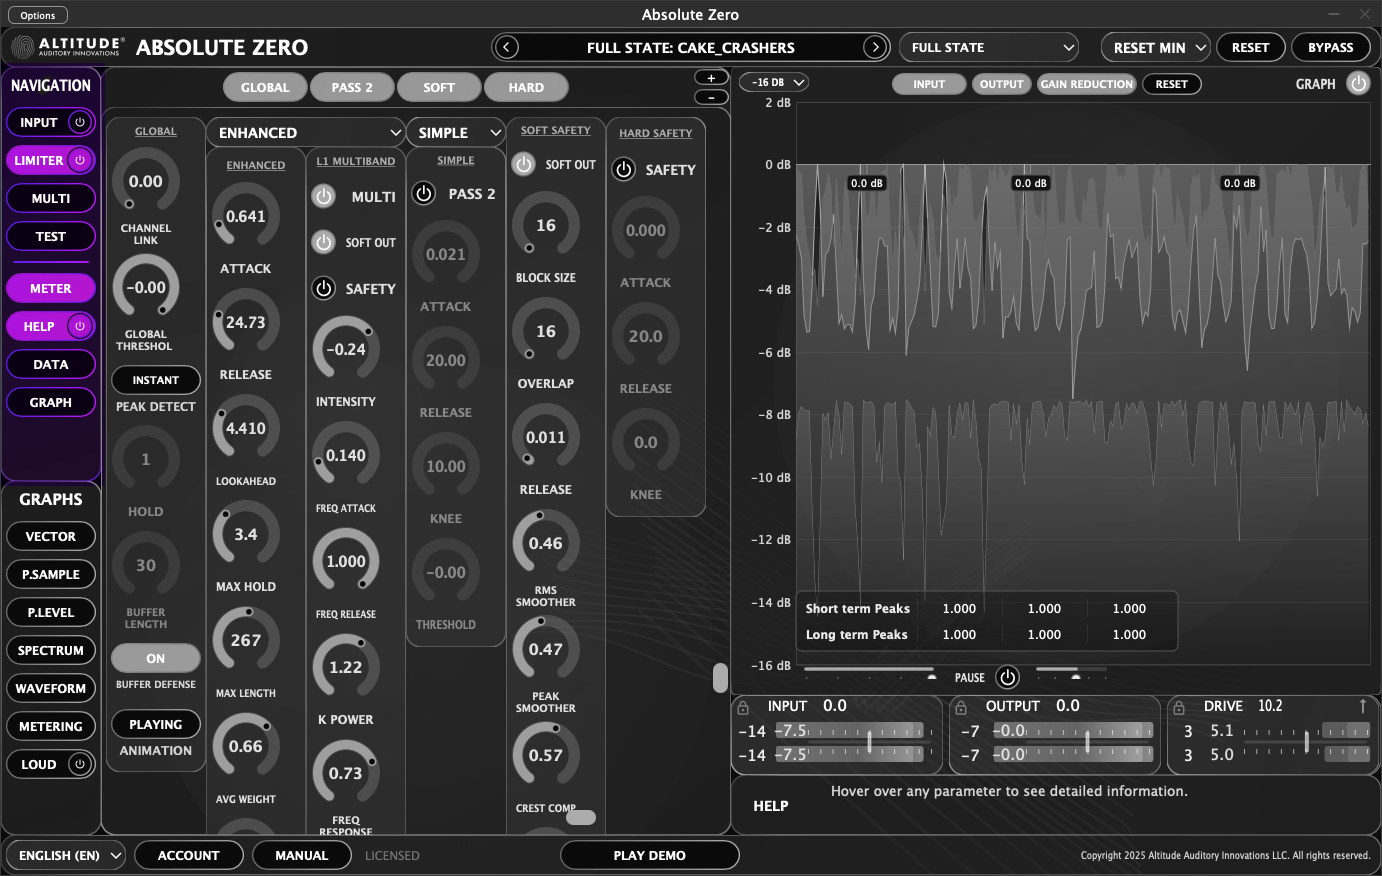Open the ENHANCED mode dropdown
The width and height of the screenshot is (1382, 876).
coord(305,132)
